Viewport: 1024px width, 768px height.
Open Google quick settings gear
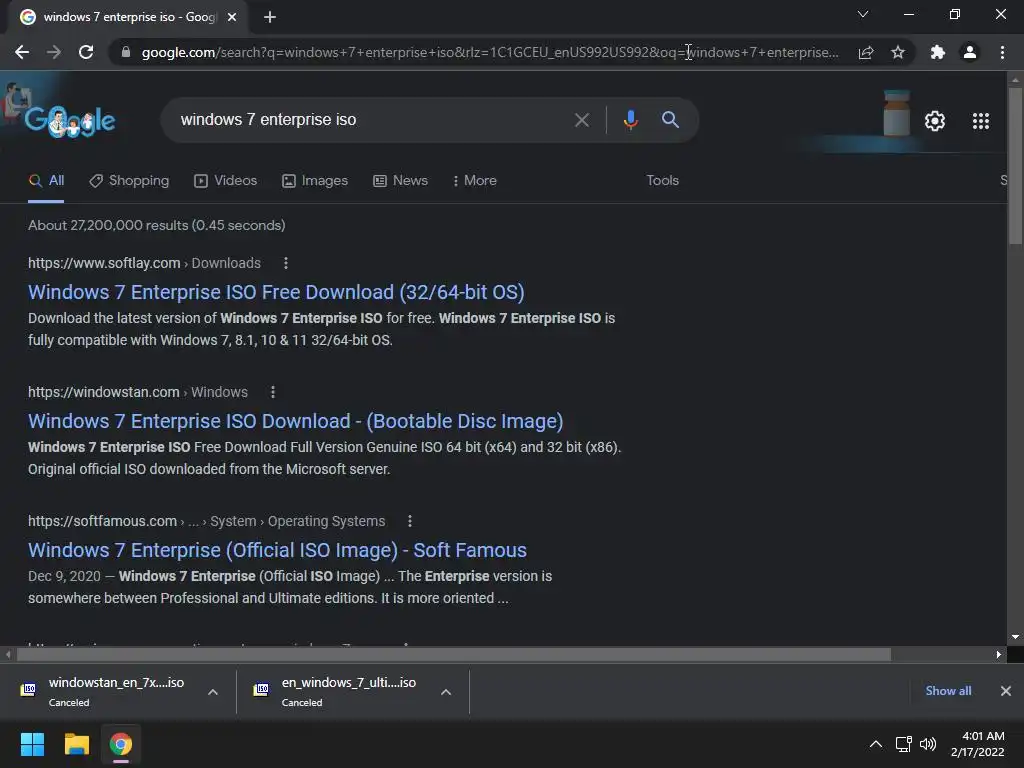click(935, 121)
